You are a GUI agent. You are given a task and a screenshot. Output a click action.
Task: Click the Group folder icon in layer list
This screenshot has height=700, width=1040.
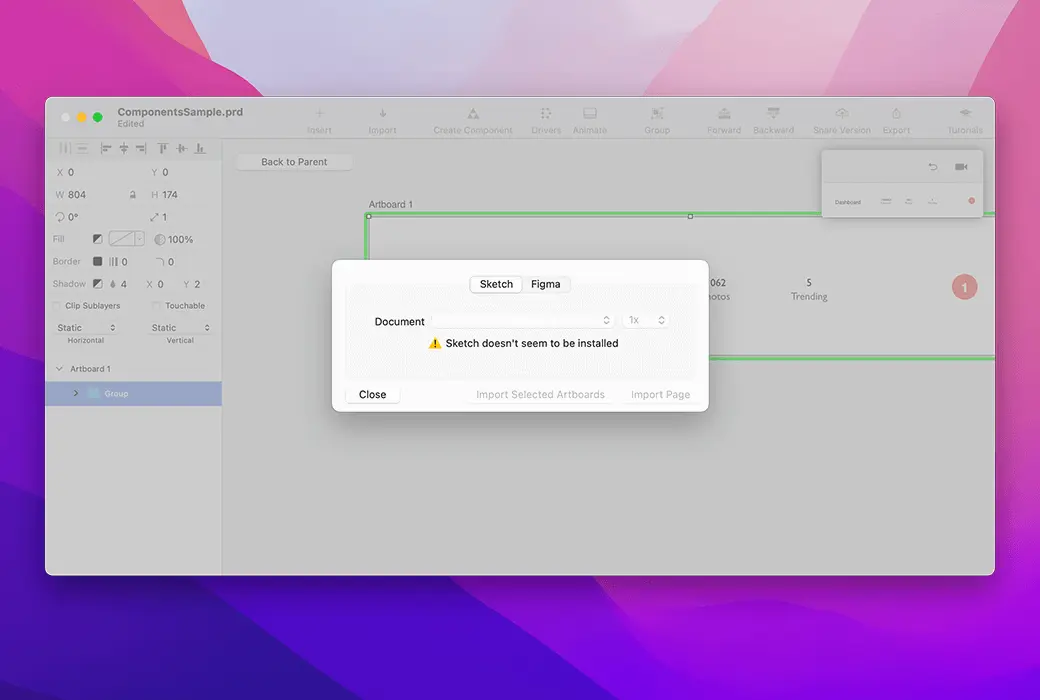[94, 393]
